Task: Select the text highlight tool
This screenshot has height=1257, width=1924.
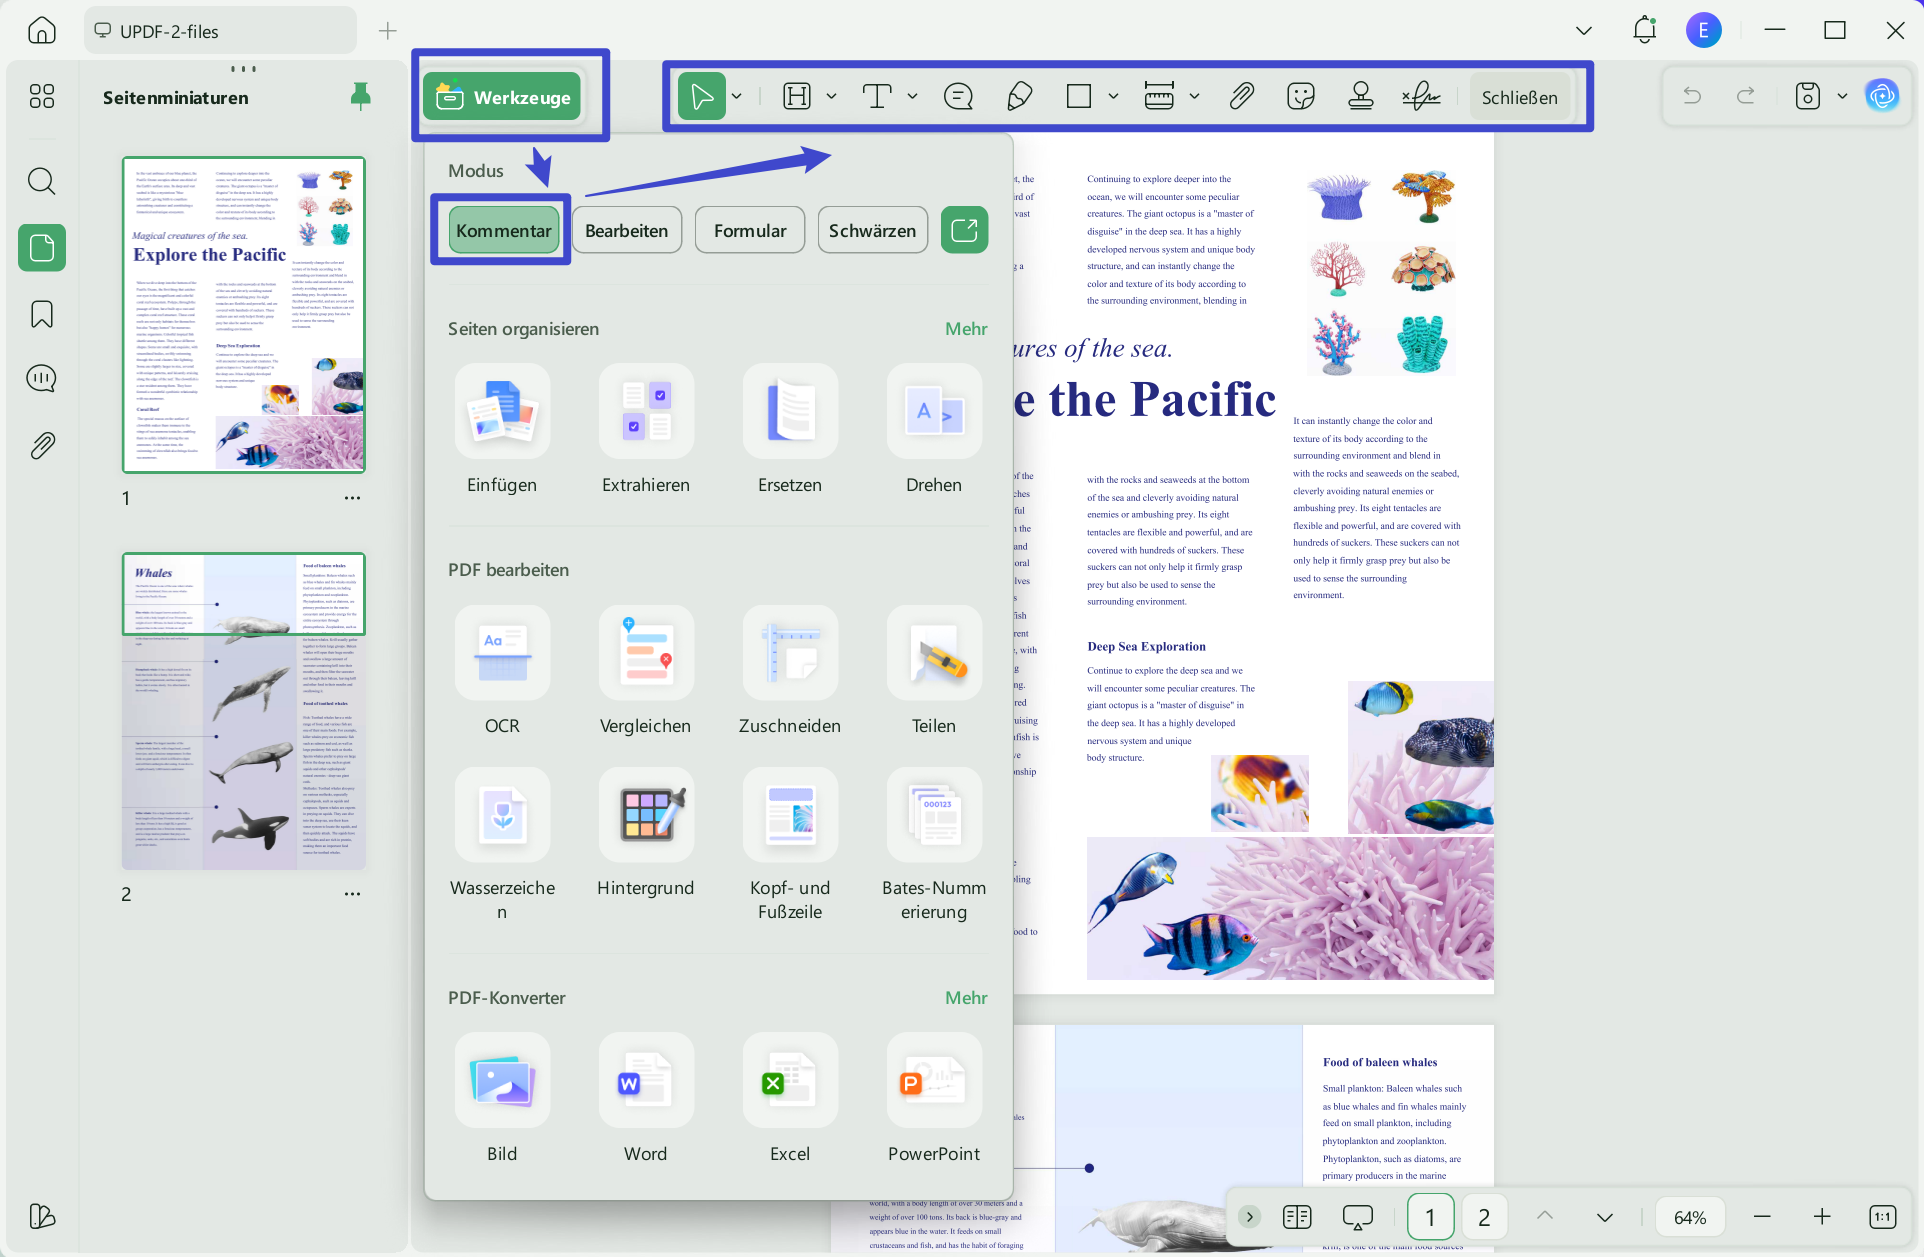Action: (x=797, y=97)
